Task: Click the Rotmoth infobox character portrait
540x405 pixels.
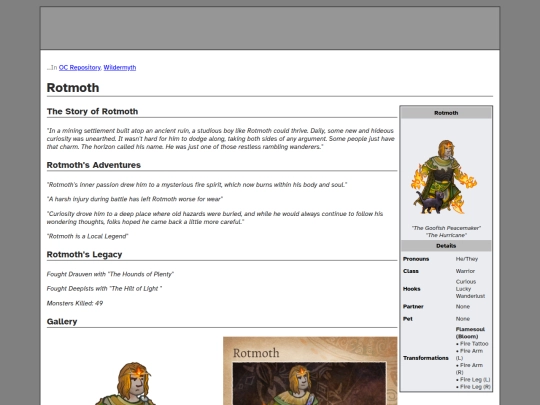Action: 445,176
